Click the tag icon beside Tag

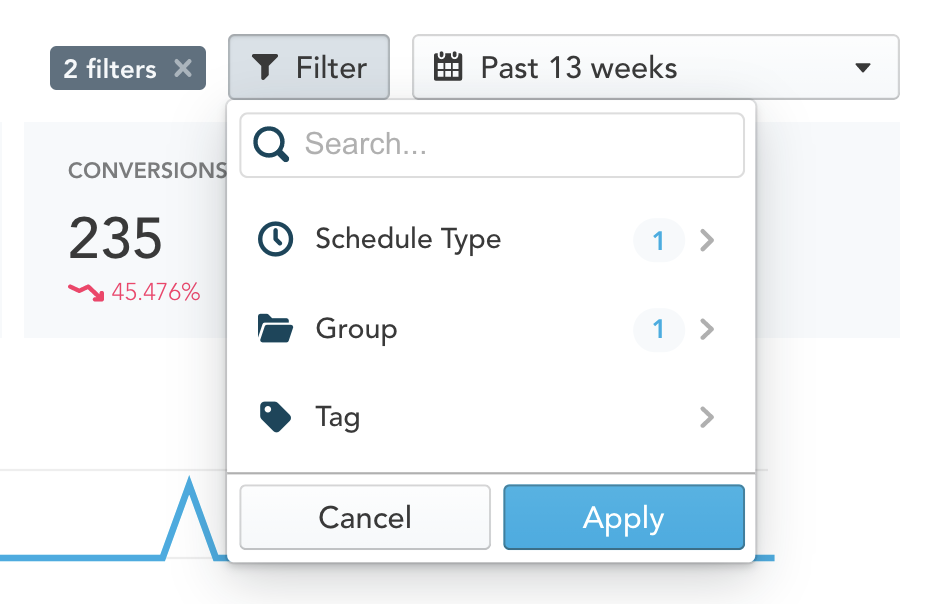(x=275, y=417)
